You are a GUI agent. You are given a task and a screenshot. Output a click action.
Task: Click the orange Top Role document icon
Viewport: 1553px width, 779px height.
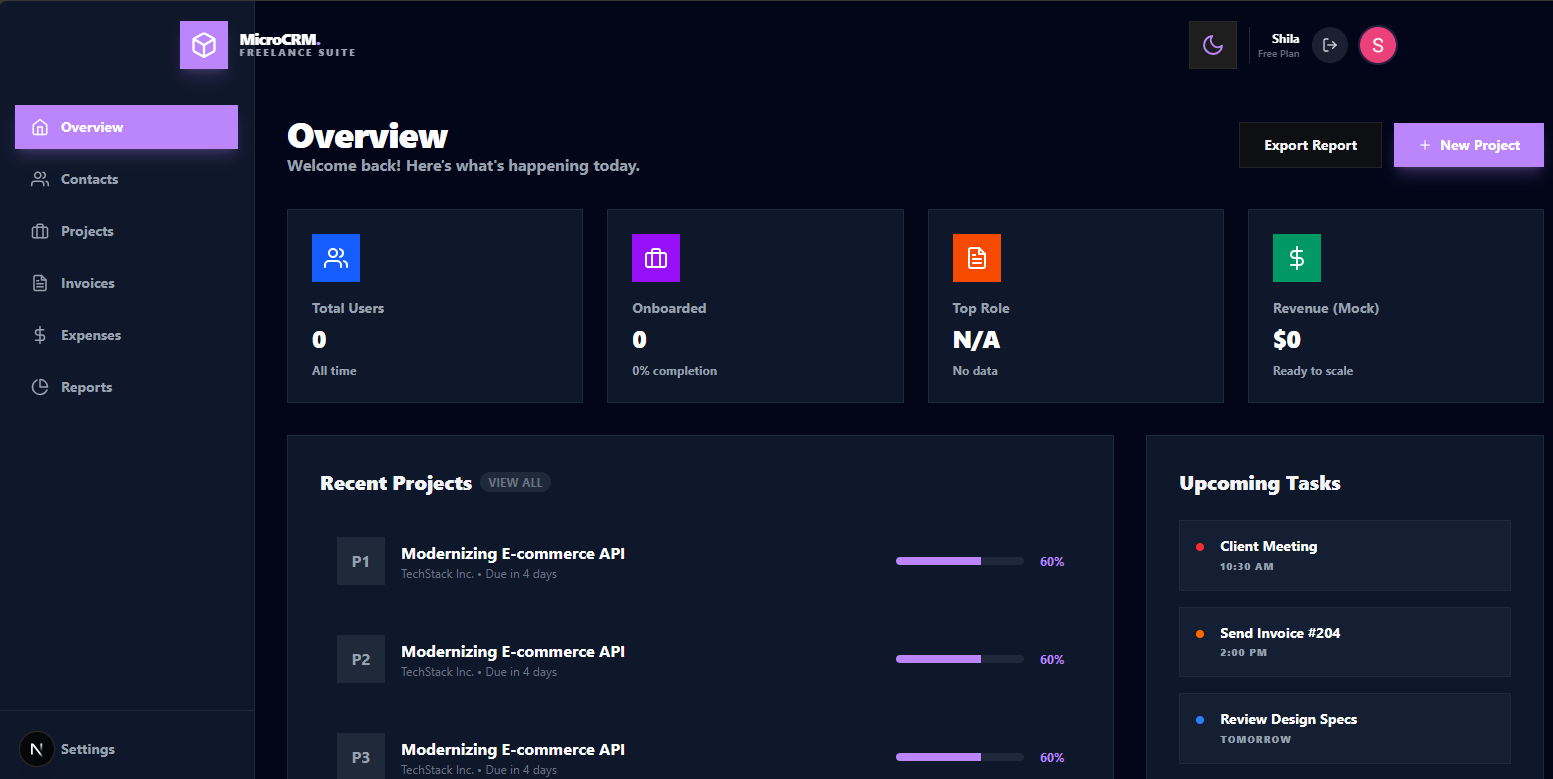point(976,258)
